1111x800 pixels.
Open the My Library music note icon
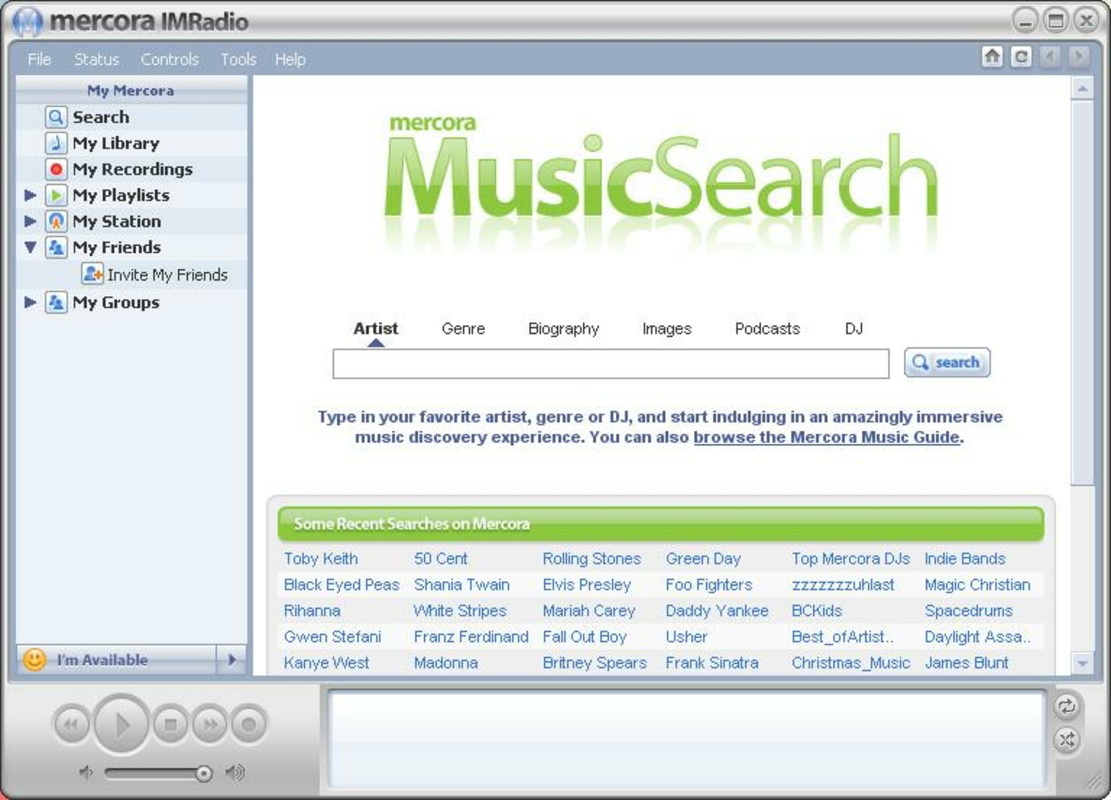click(56, 143)
